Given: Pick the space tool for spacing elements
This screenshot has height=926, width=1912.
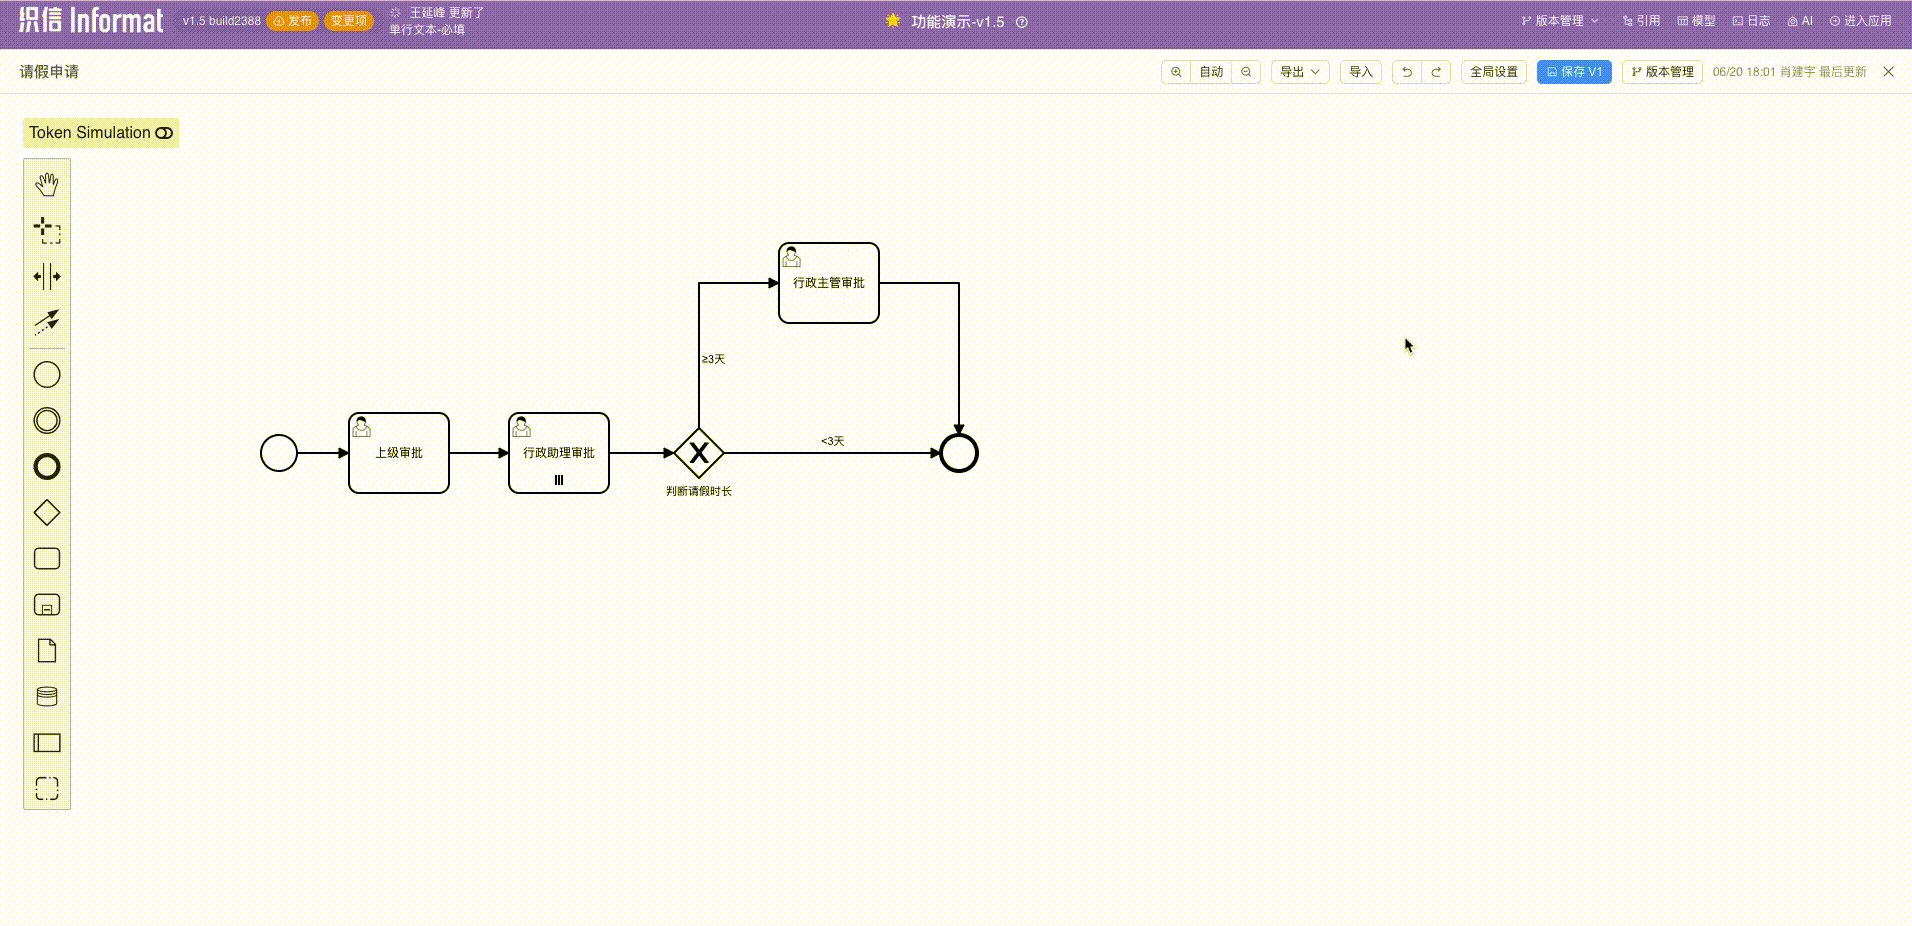Looking at the screenshot, I should point(46,277).
